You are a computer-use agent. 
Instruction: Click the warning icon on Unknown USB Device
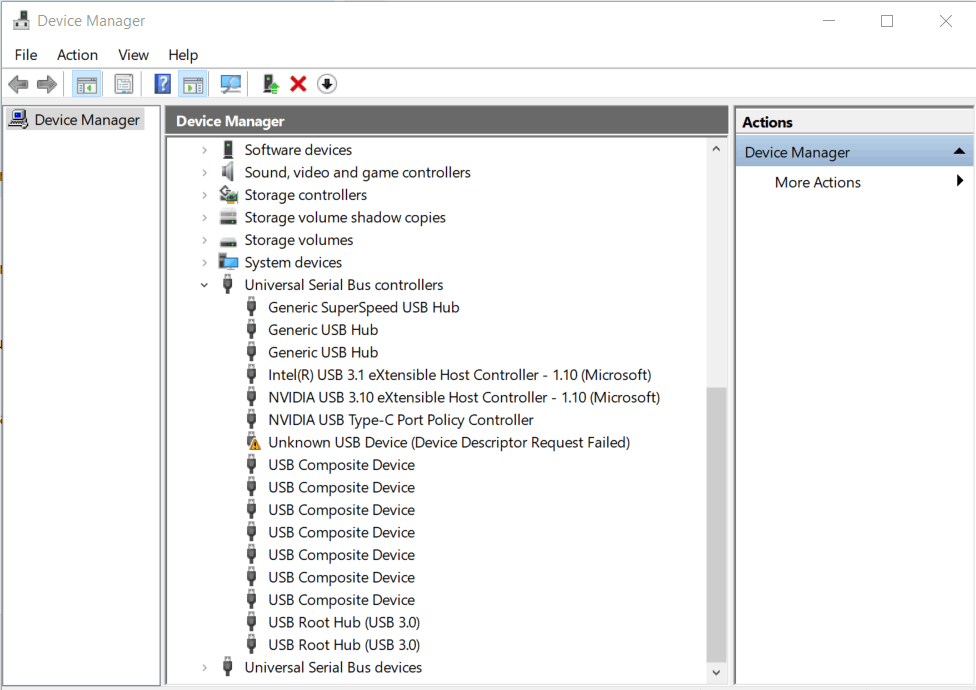[x=253, y=442]
